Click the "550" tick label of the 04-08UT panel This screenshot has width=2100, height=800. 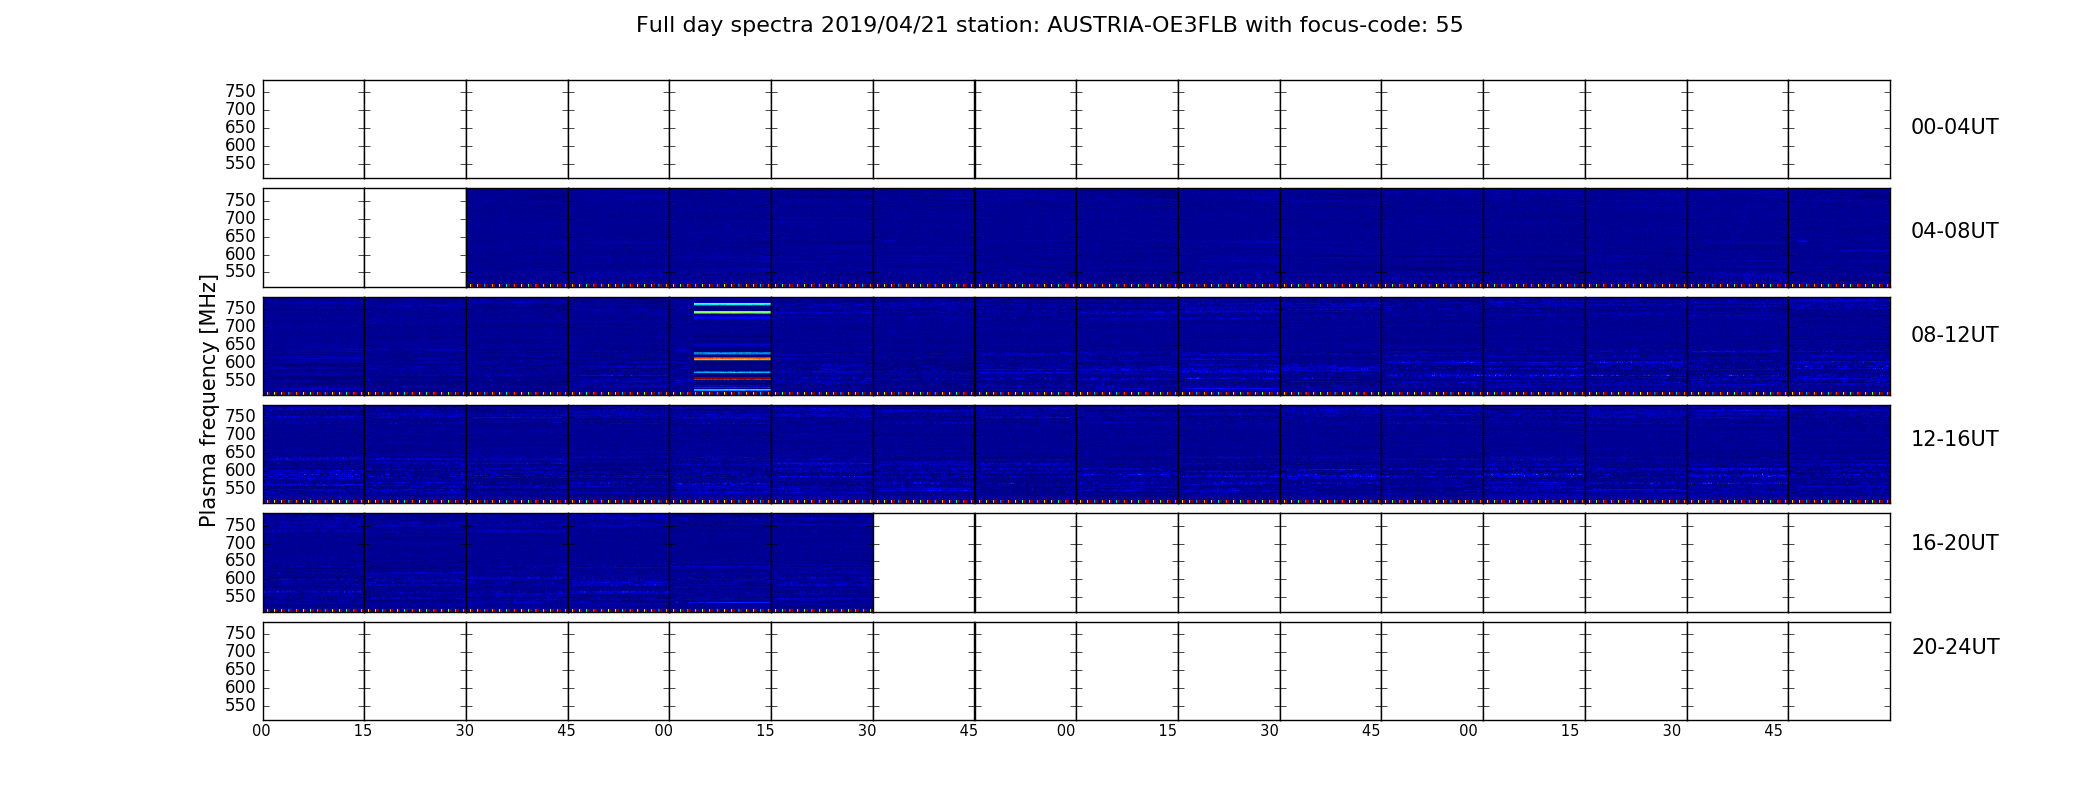pos(240,272)
